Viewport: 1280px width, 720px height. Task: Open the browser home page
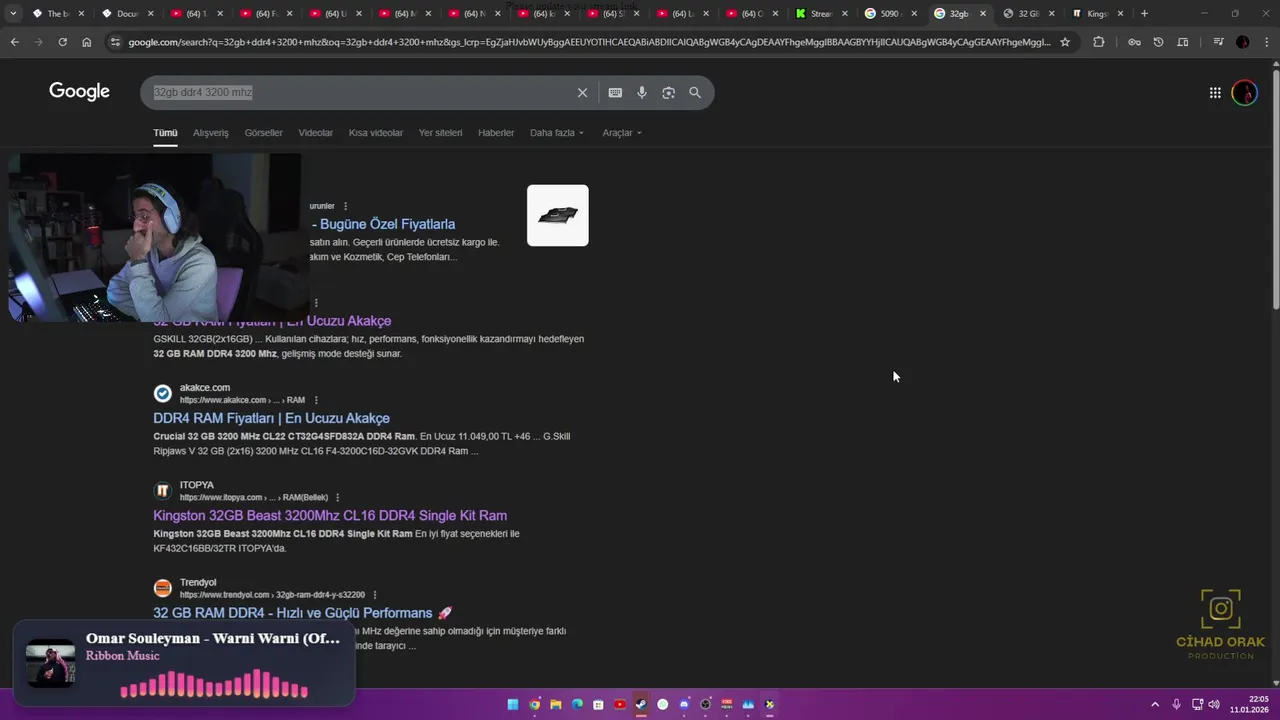click(x=86, y=42)
